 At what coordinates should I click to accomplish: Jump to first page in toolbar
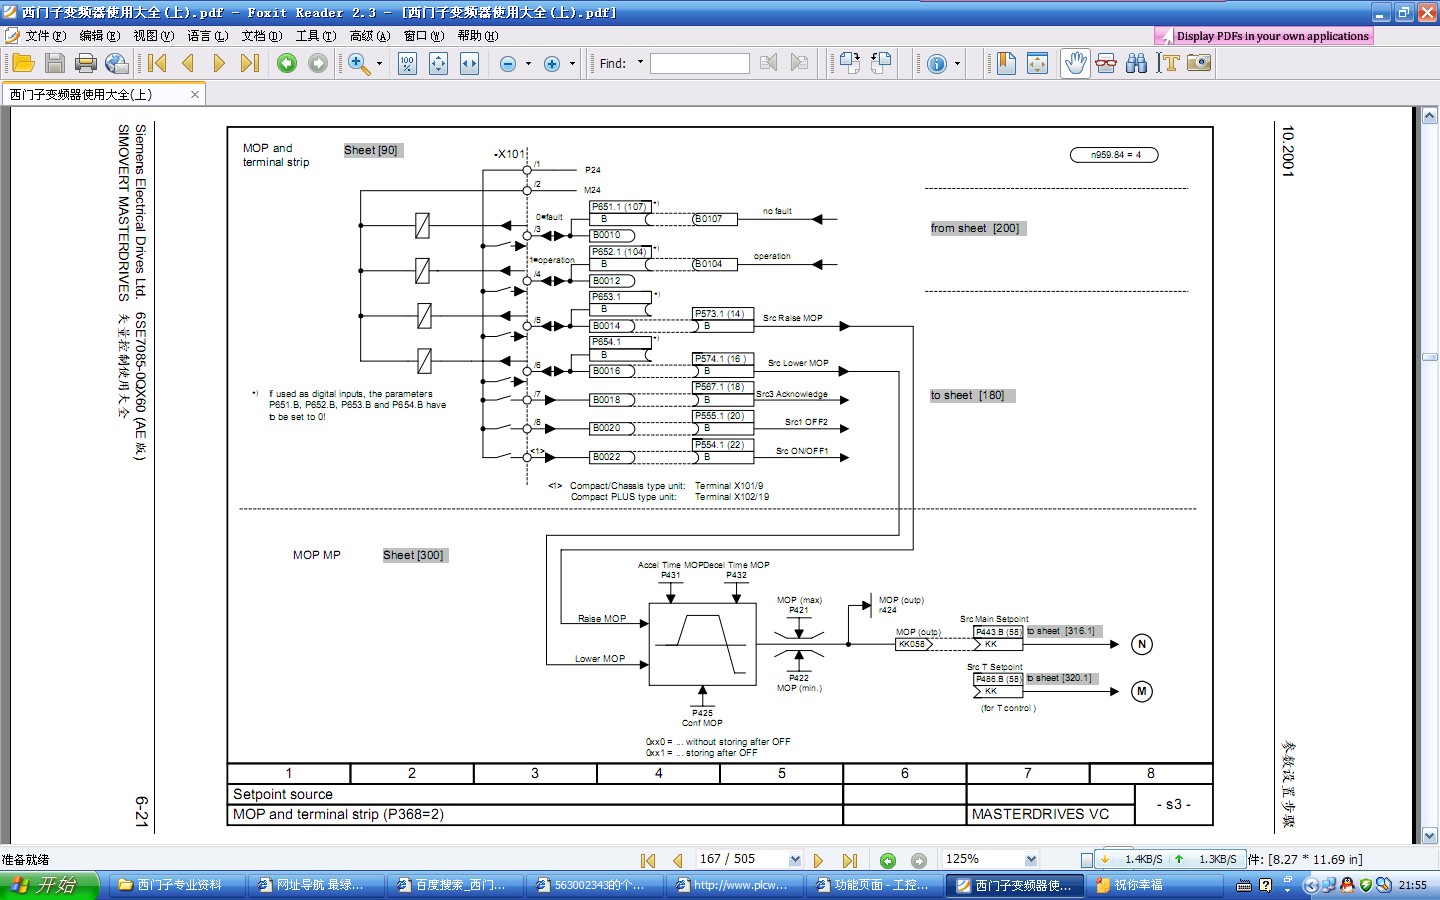click(x=157, y=63)
